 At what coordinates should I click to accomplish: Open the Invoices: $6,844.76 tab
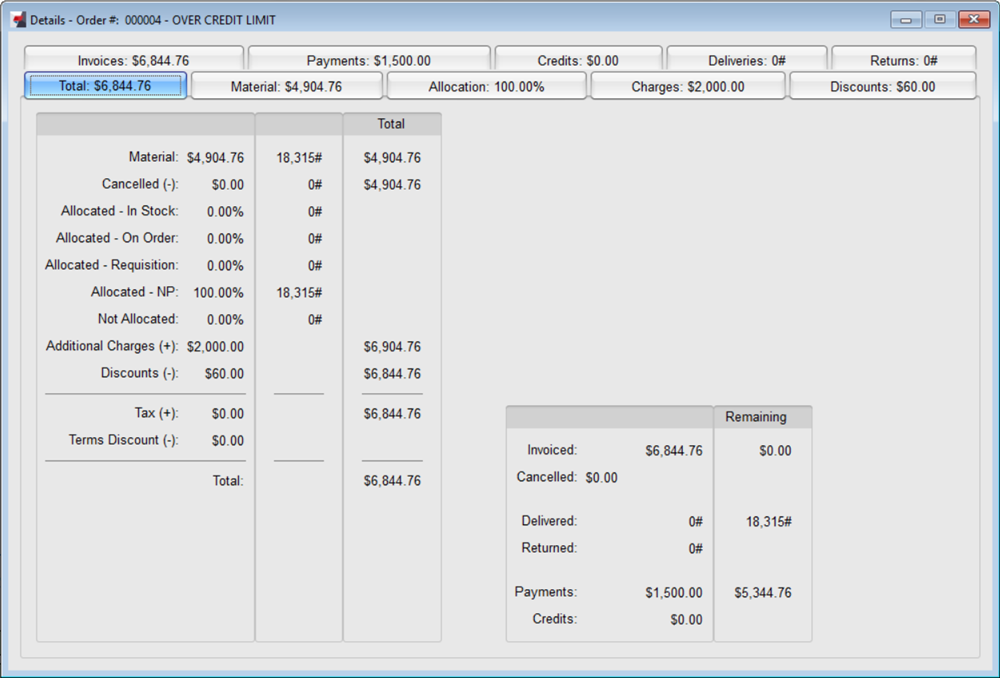(x=133, y=60)
